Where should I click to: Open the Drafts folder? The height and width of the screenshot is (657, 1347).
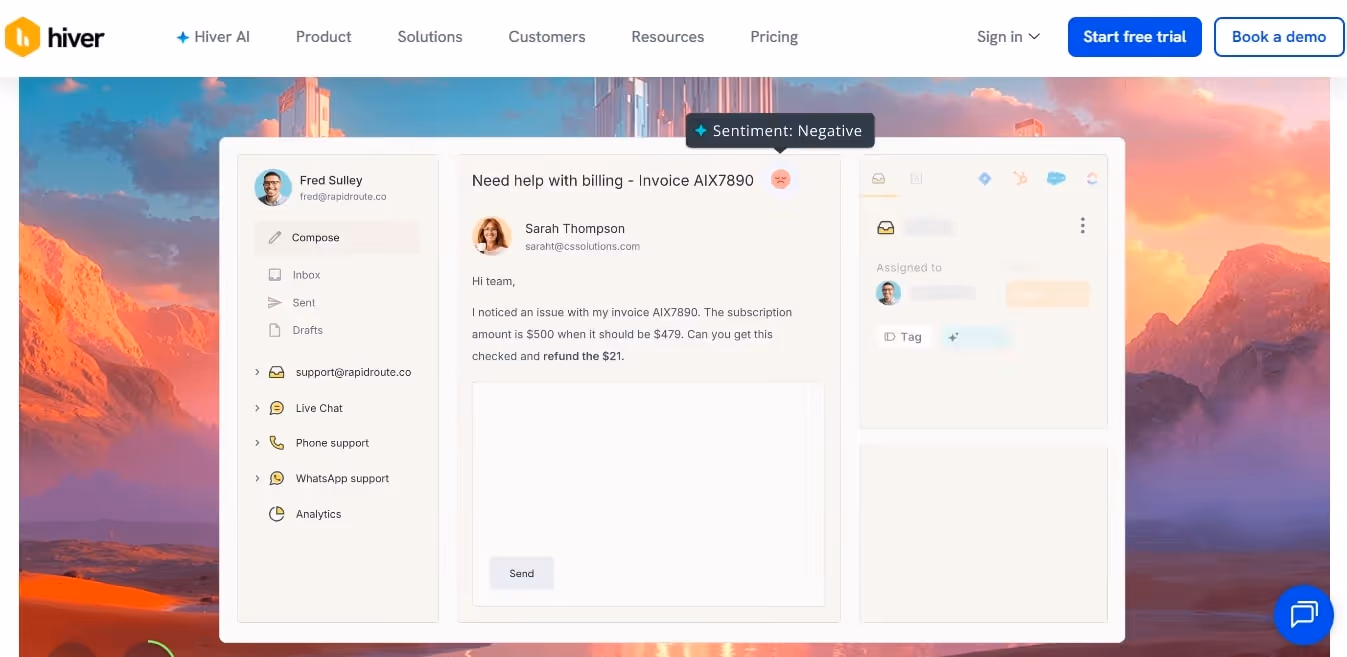pyautogui.click(x=307, y=330)
